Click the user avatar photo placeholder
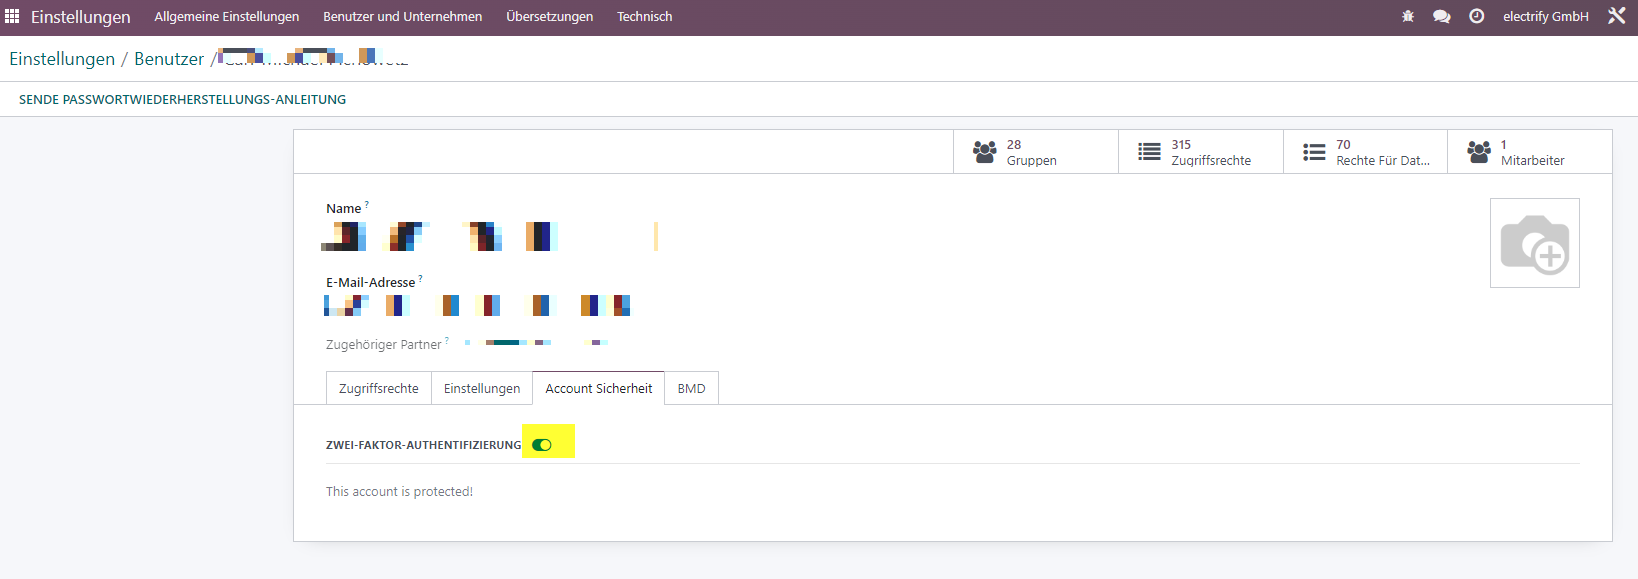Viewport: 1638px width, 579px height. click(x=1535, y=243)
